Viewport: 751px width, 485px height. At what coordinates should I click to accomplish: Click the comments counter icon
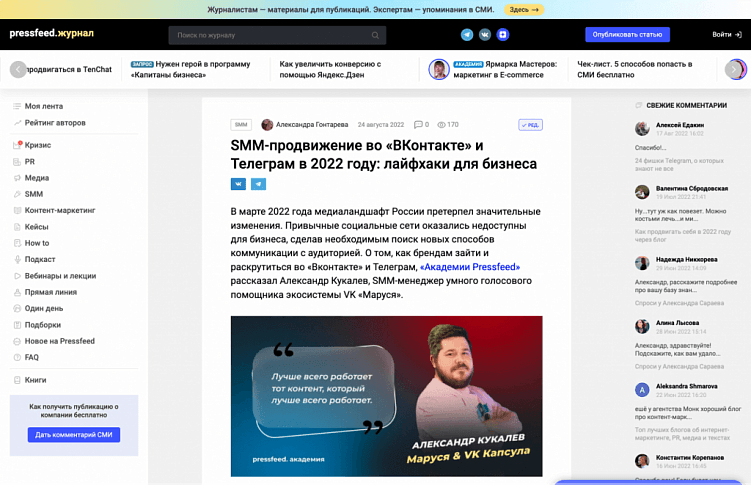tap(418, 124)
